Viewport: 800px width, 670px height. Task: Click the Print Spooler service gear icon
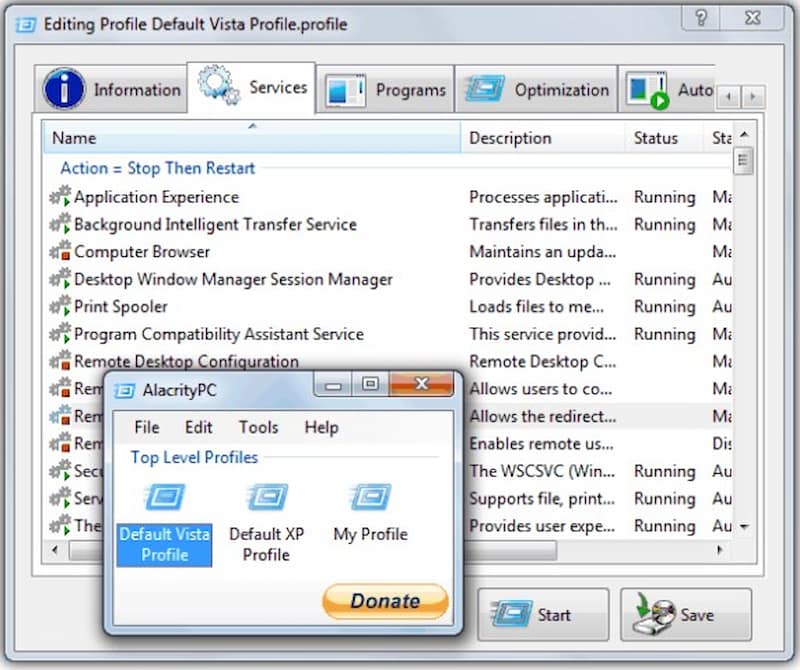[x=61, y=307]
